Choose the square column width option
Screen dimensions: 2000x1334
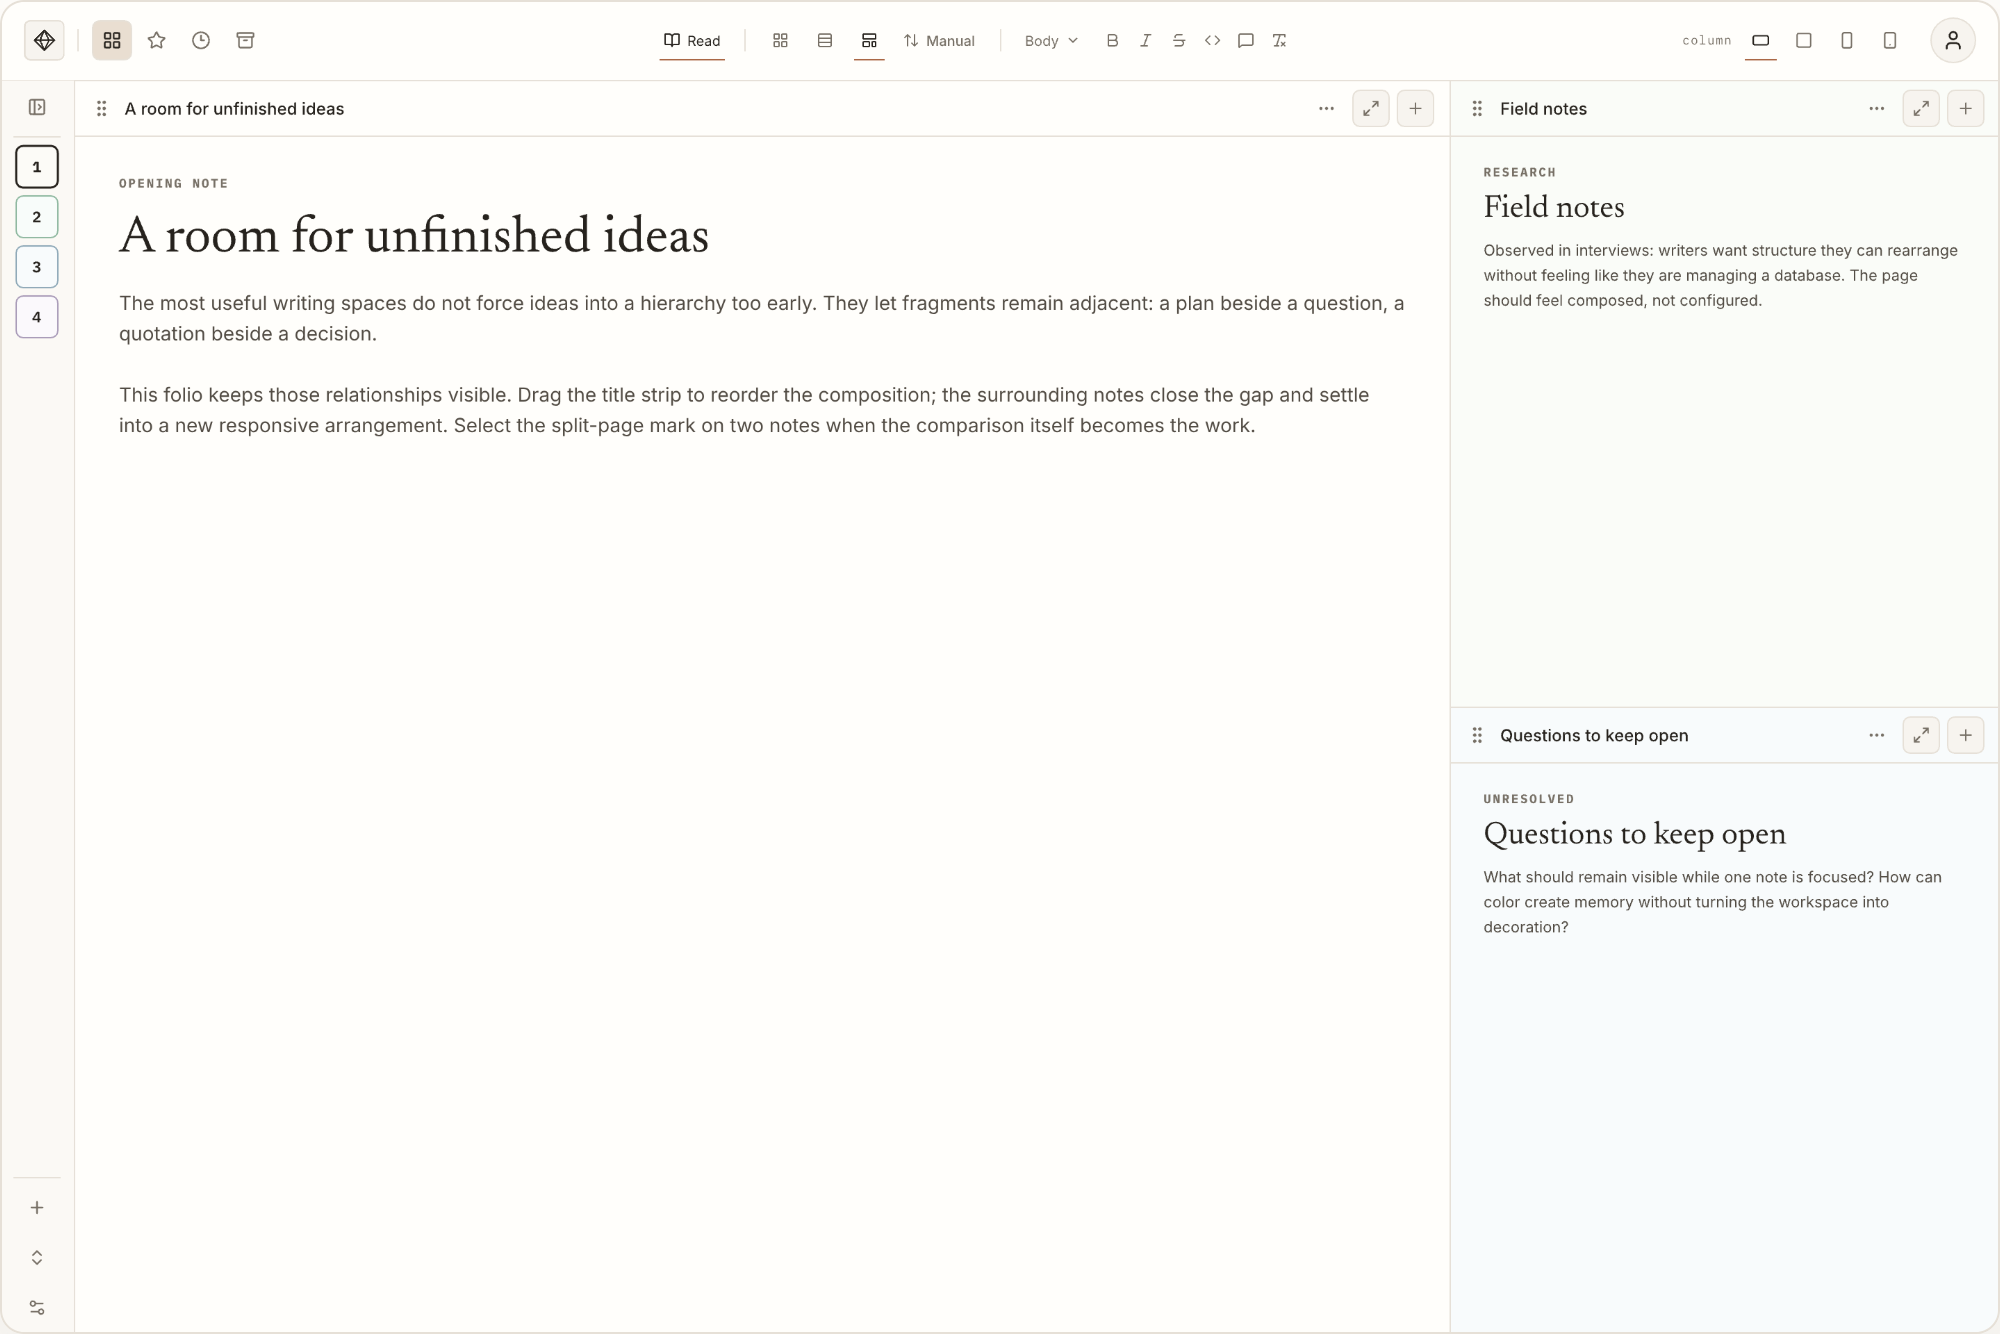(1804, 41)
